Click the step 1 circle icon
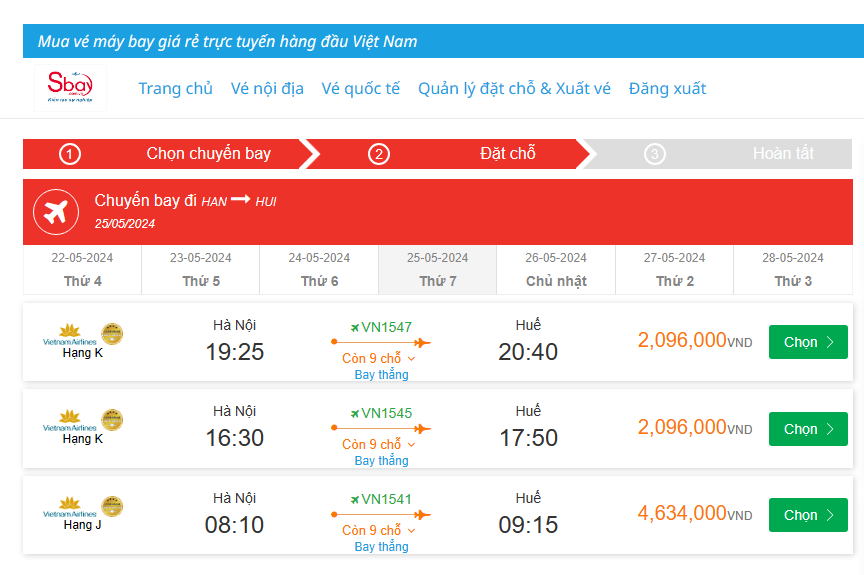This screenshot has height=575, width=864. 70,154
